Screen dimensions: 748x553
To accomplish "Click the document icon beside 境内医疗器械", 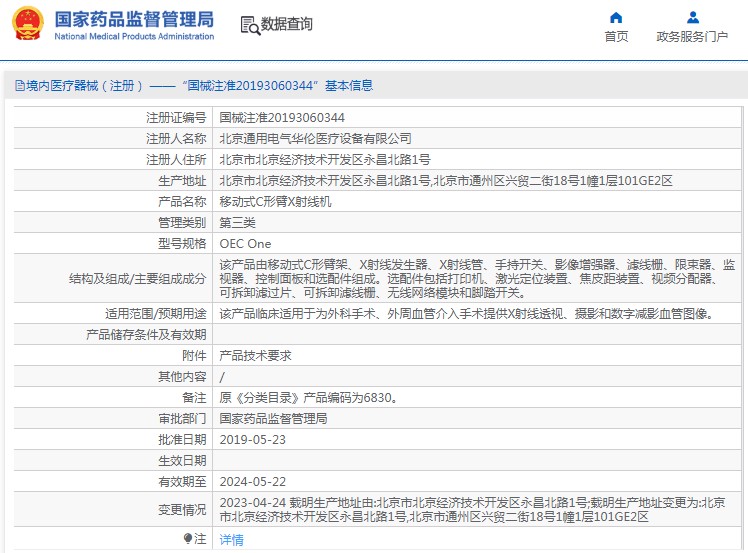I will [20, 86].
